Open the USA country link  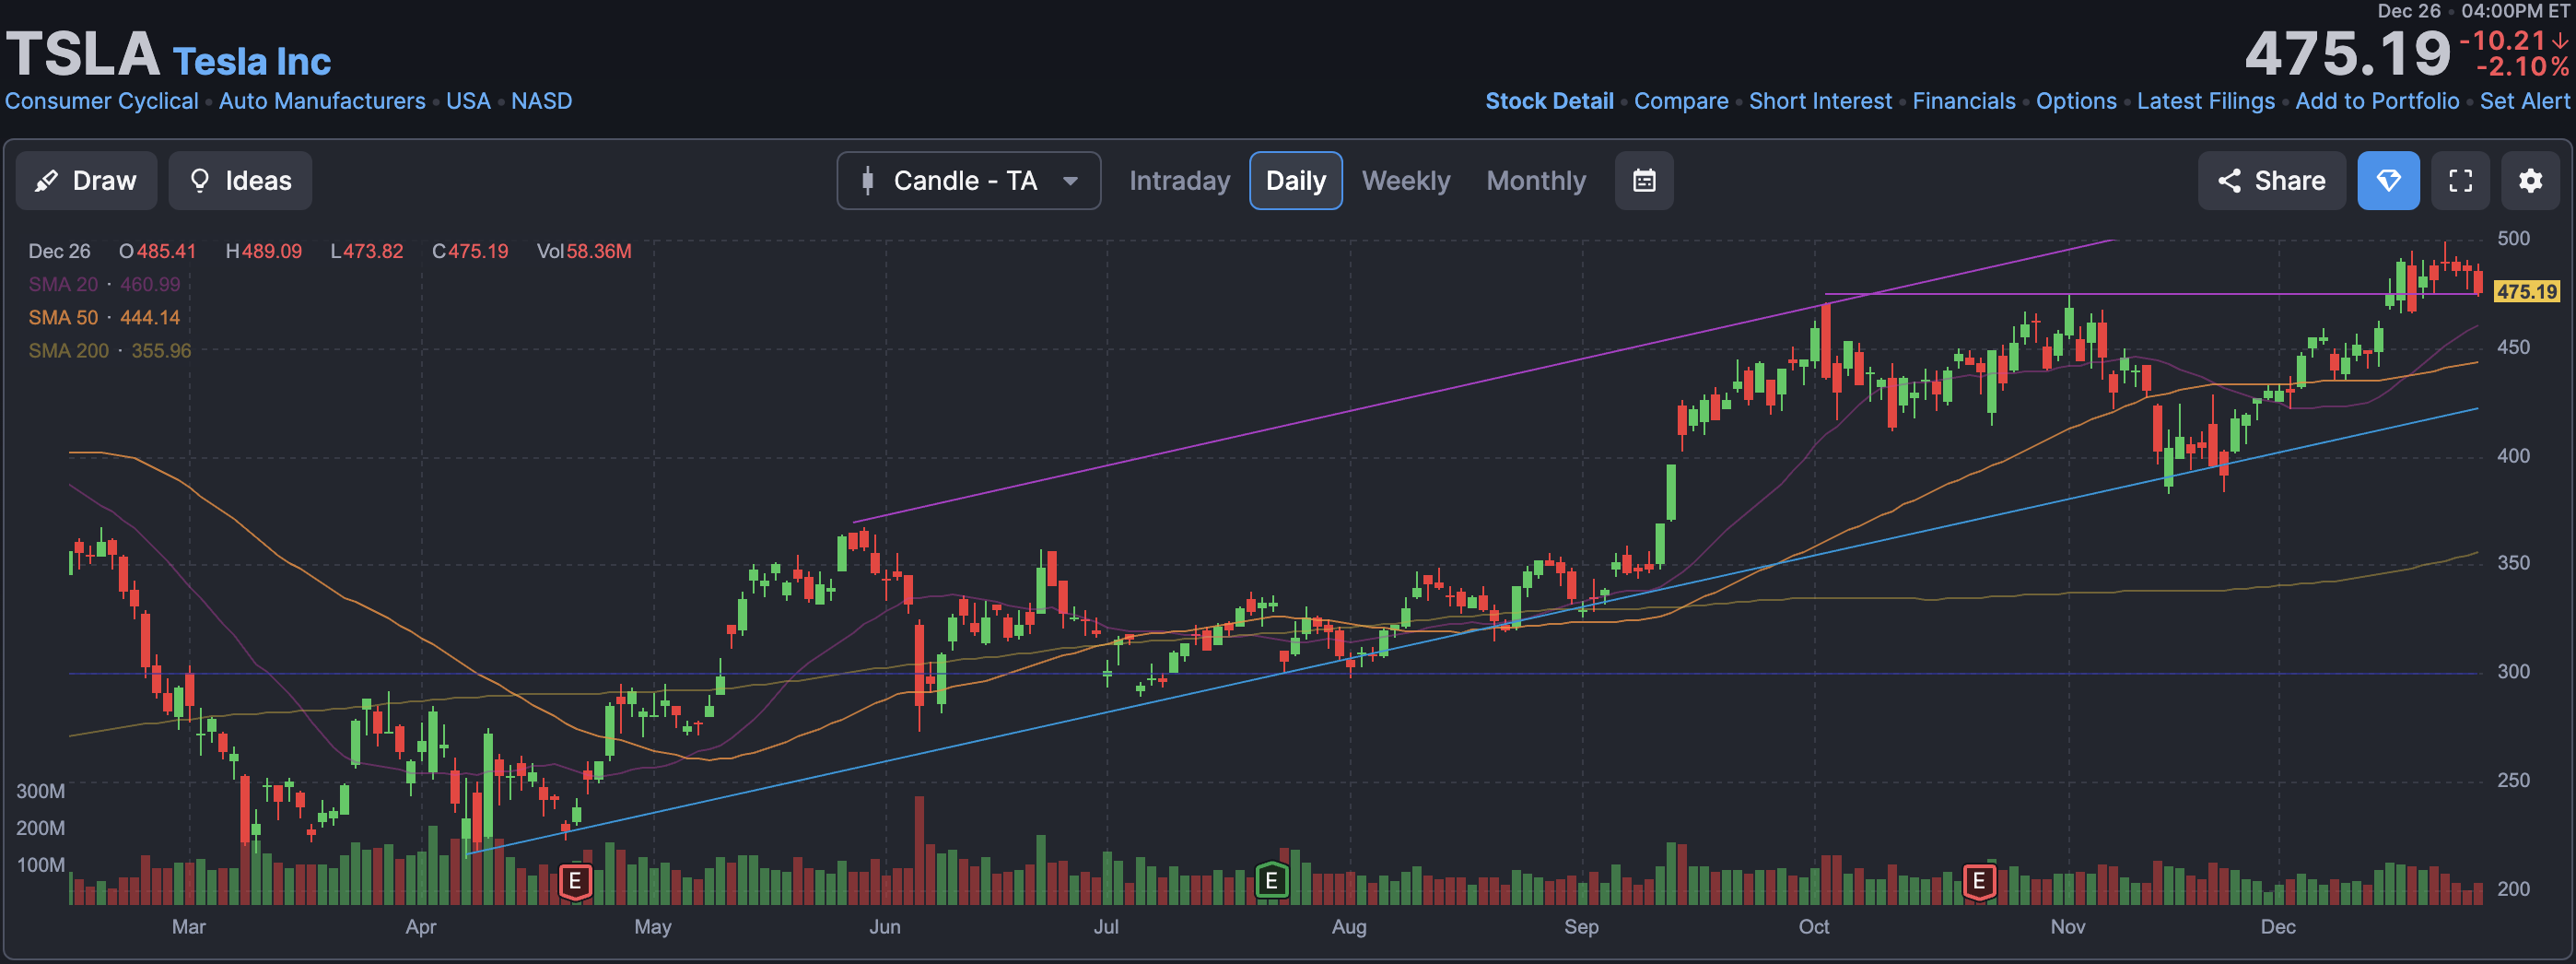coord(468,101)
